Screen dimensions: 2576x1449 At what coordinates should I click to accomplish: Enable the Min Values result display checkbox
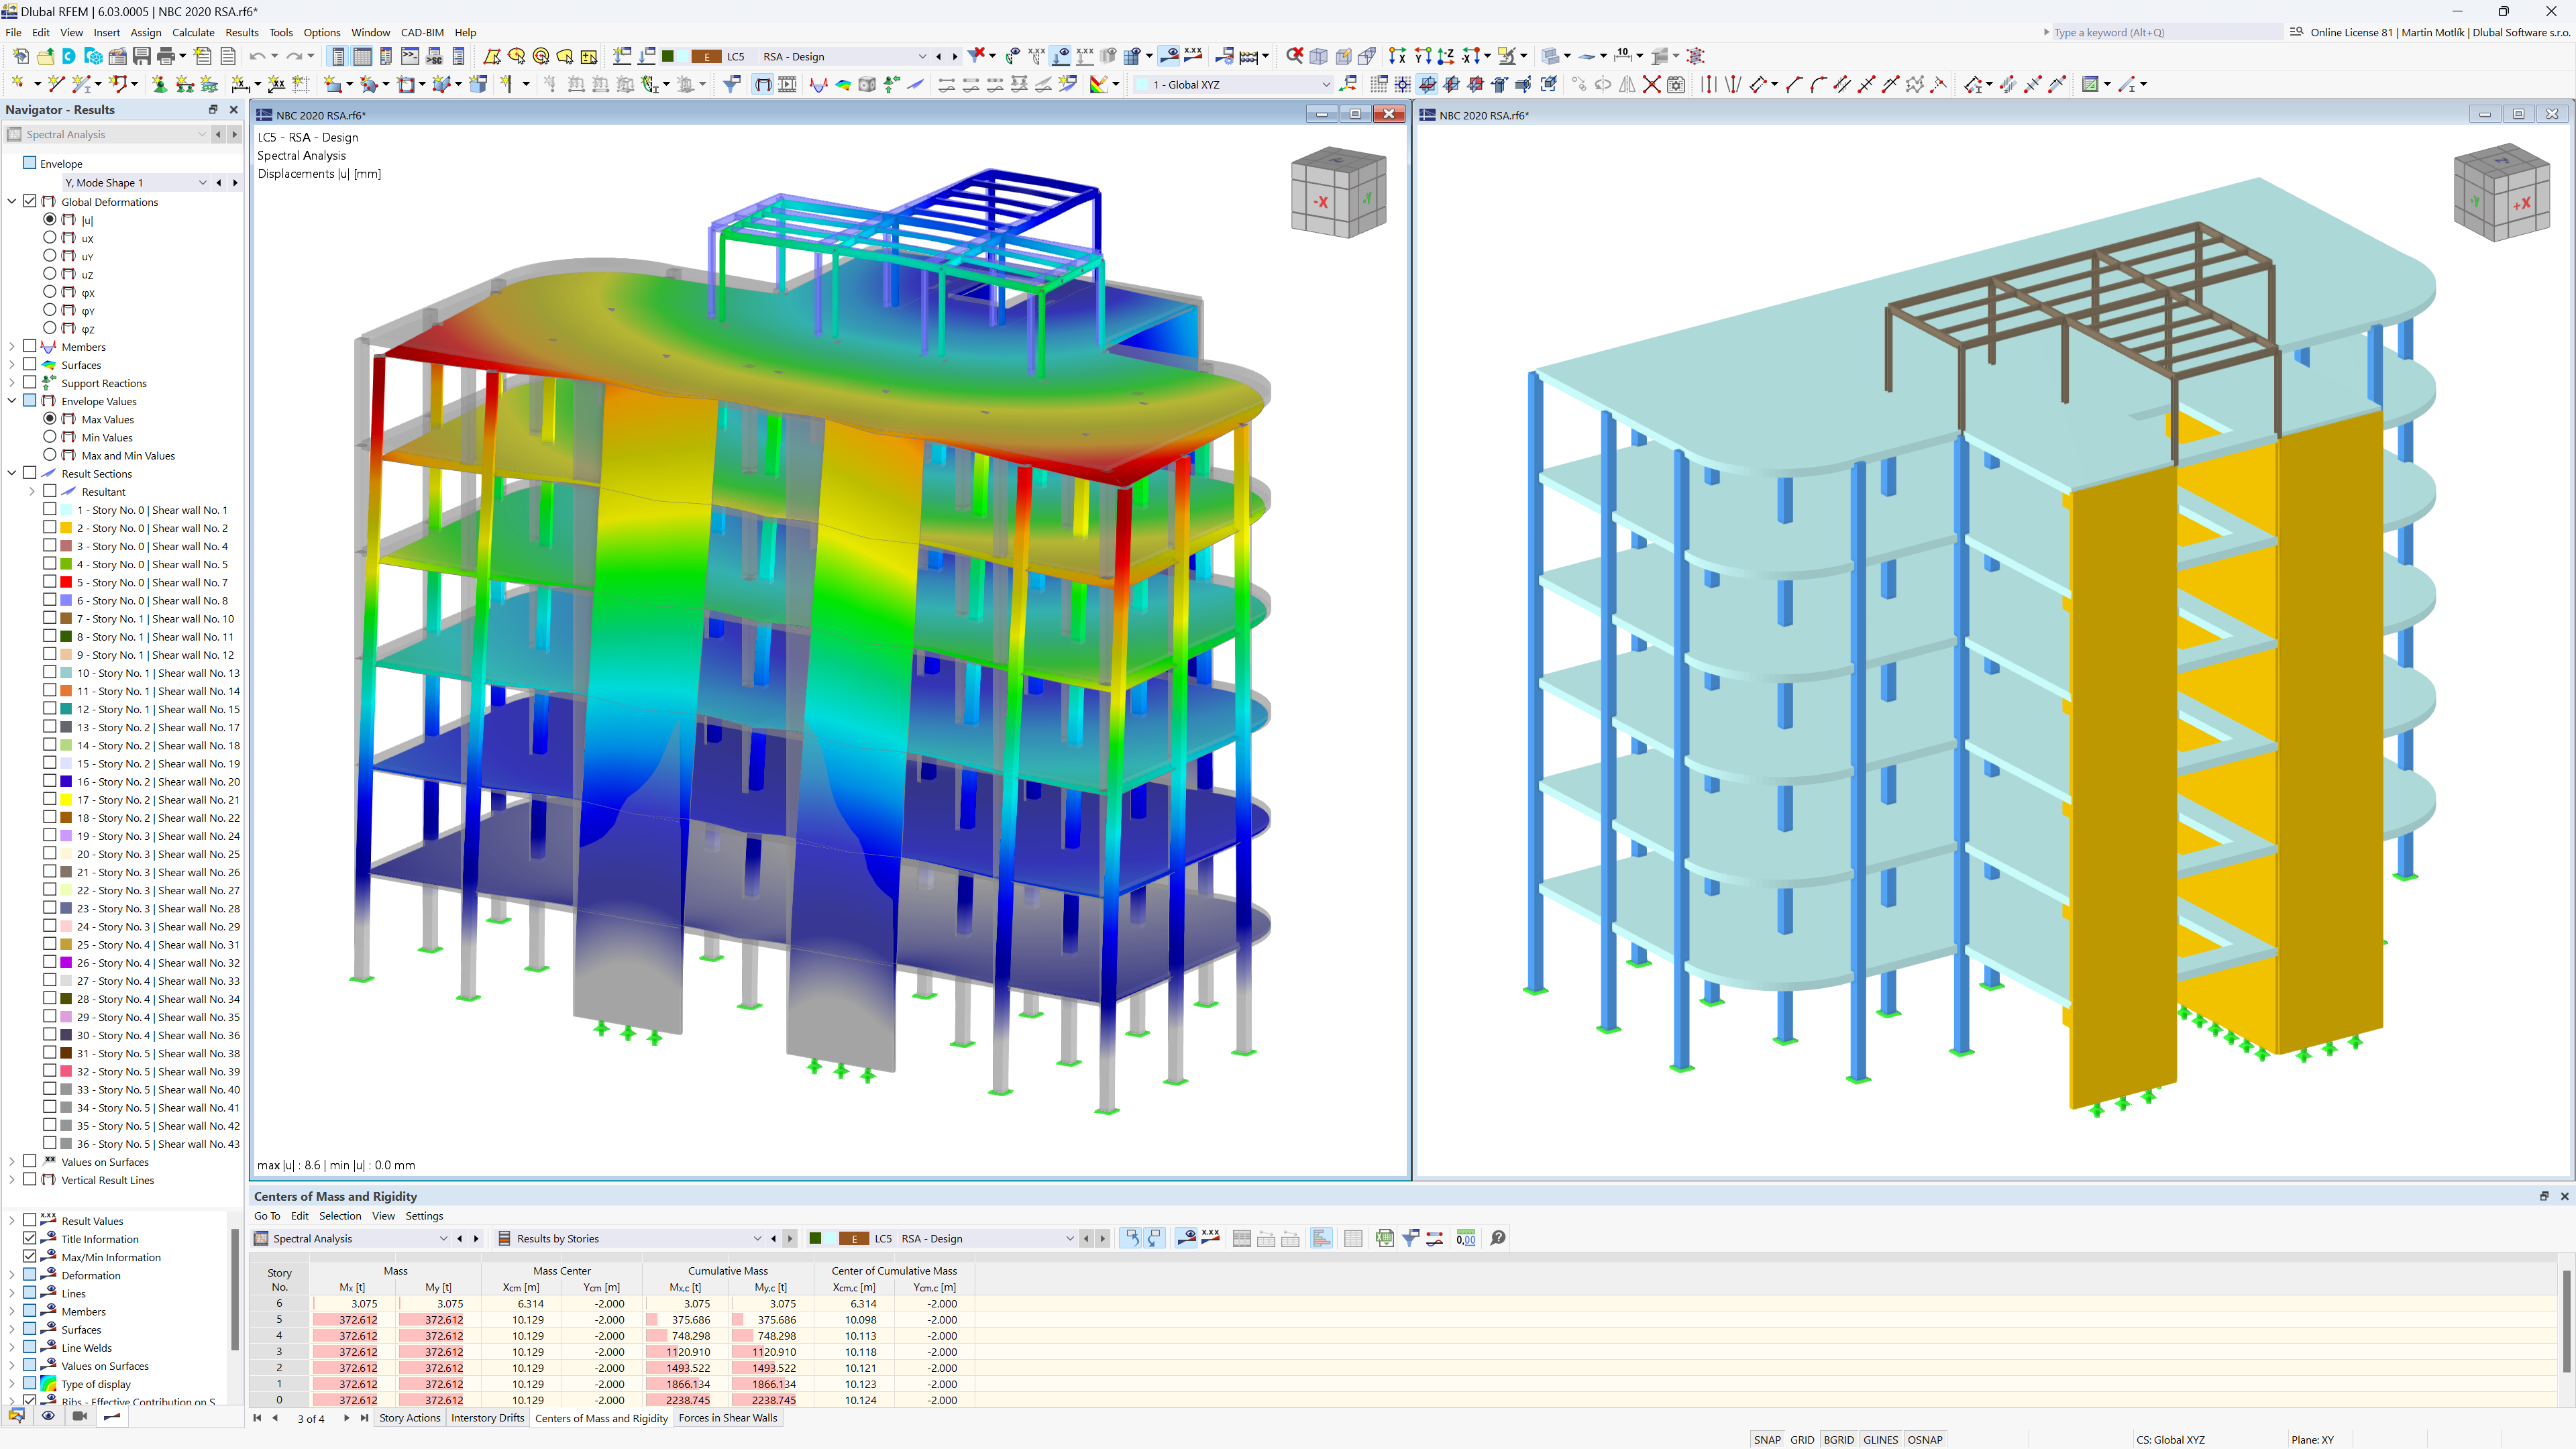point(48,437)
